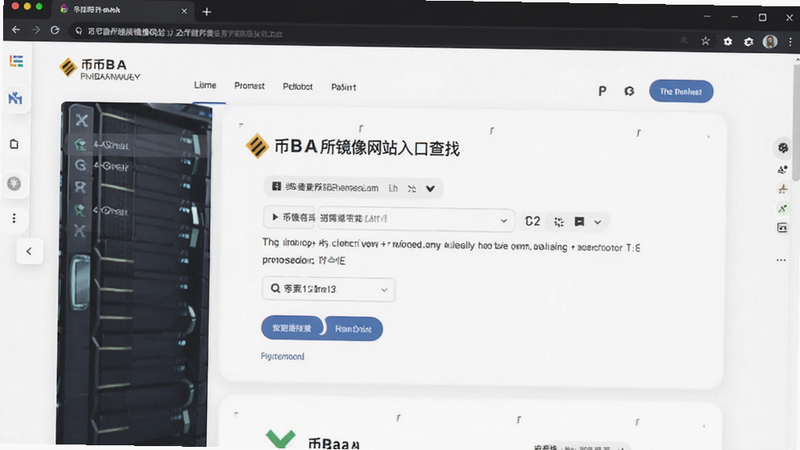Expand the domain chip down chevron
This screenshot has width=800, height=450.
coord(430,189)
